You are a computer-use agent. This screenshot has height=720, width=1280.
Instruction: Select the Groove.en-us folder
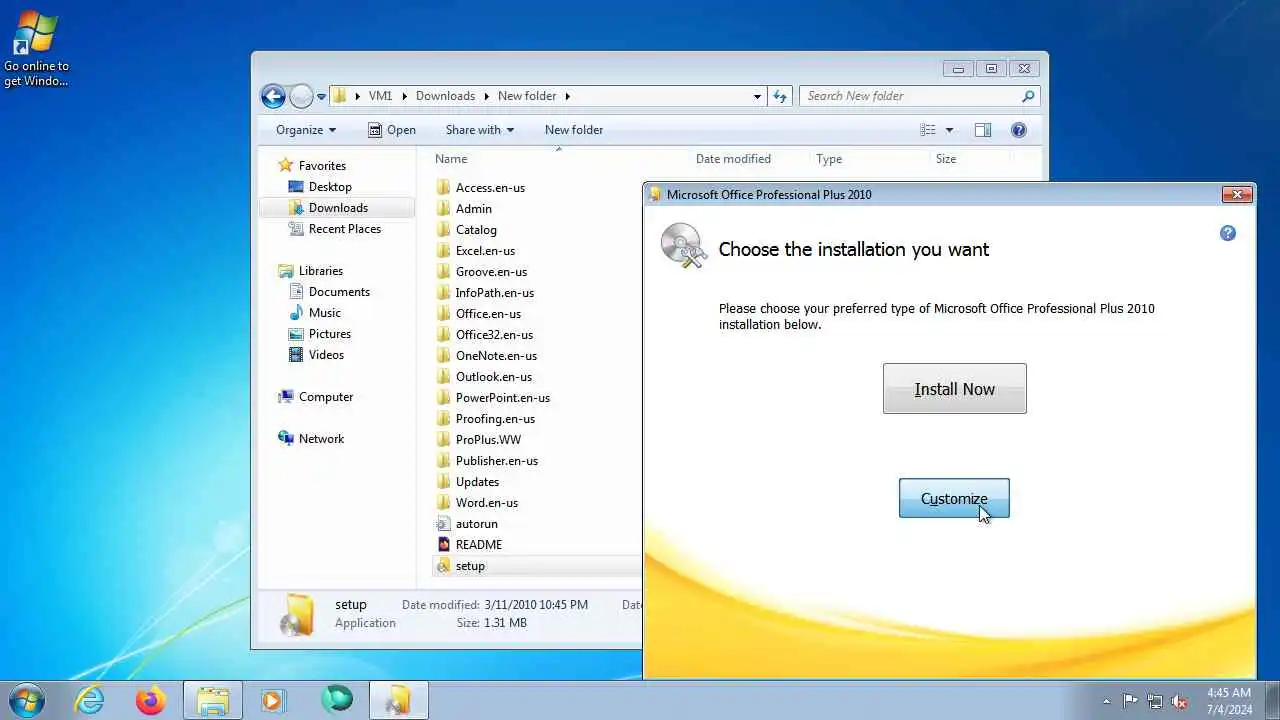click(x=491, y=272)
